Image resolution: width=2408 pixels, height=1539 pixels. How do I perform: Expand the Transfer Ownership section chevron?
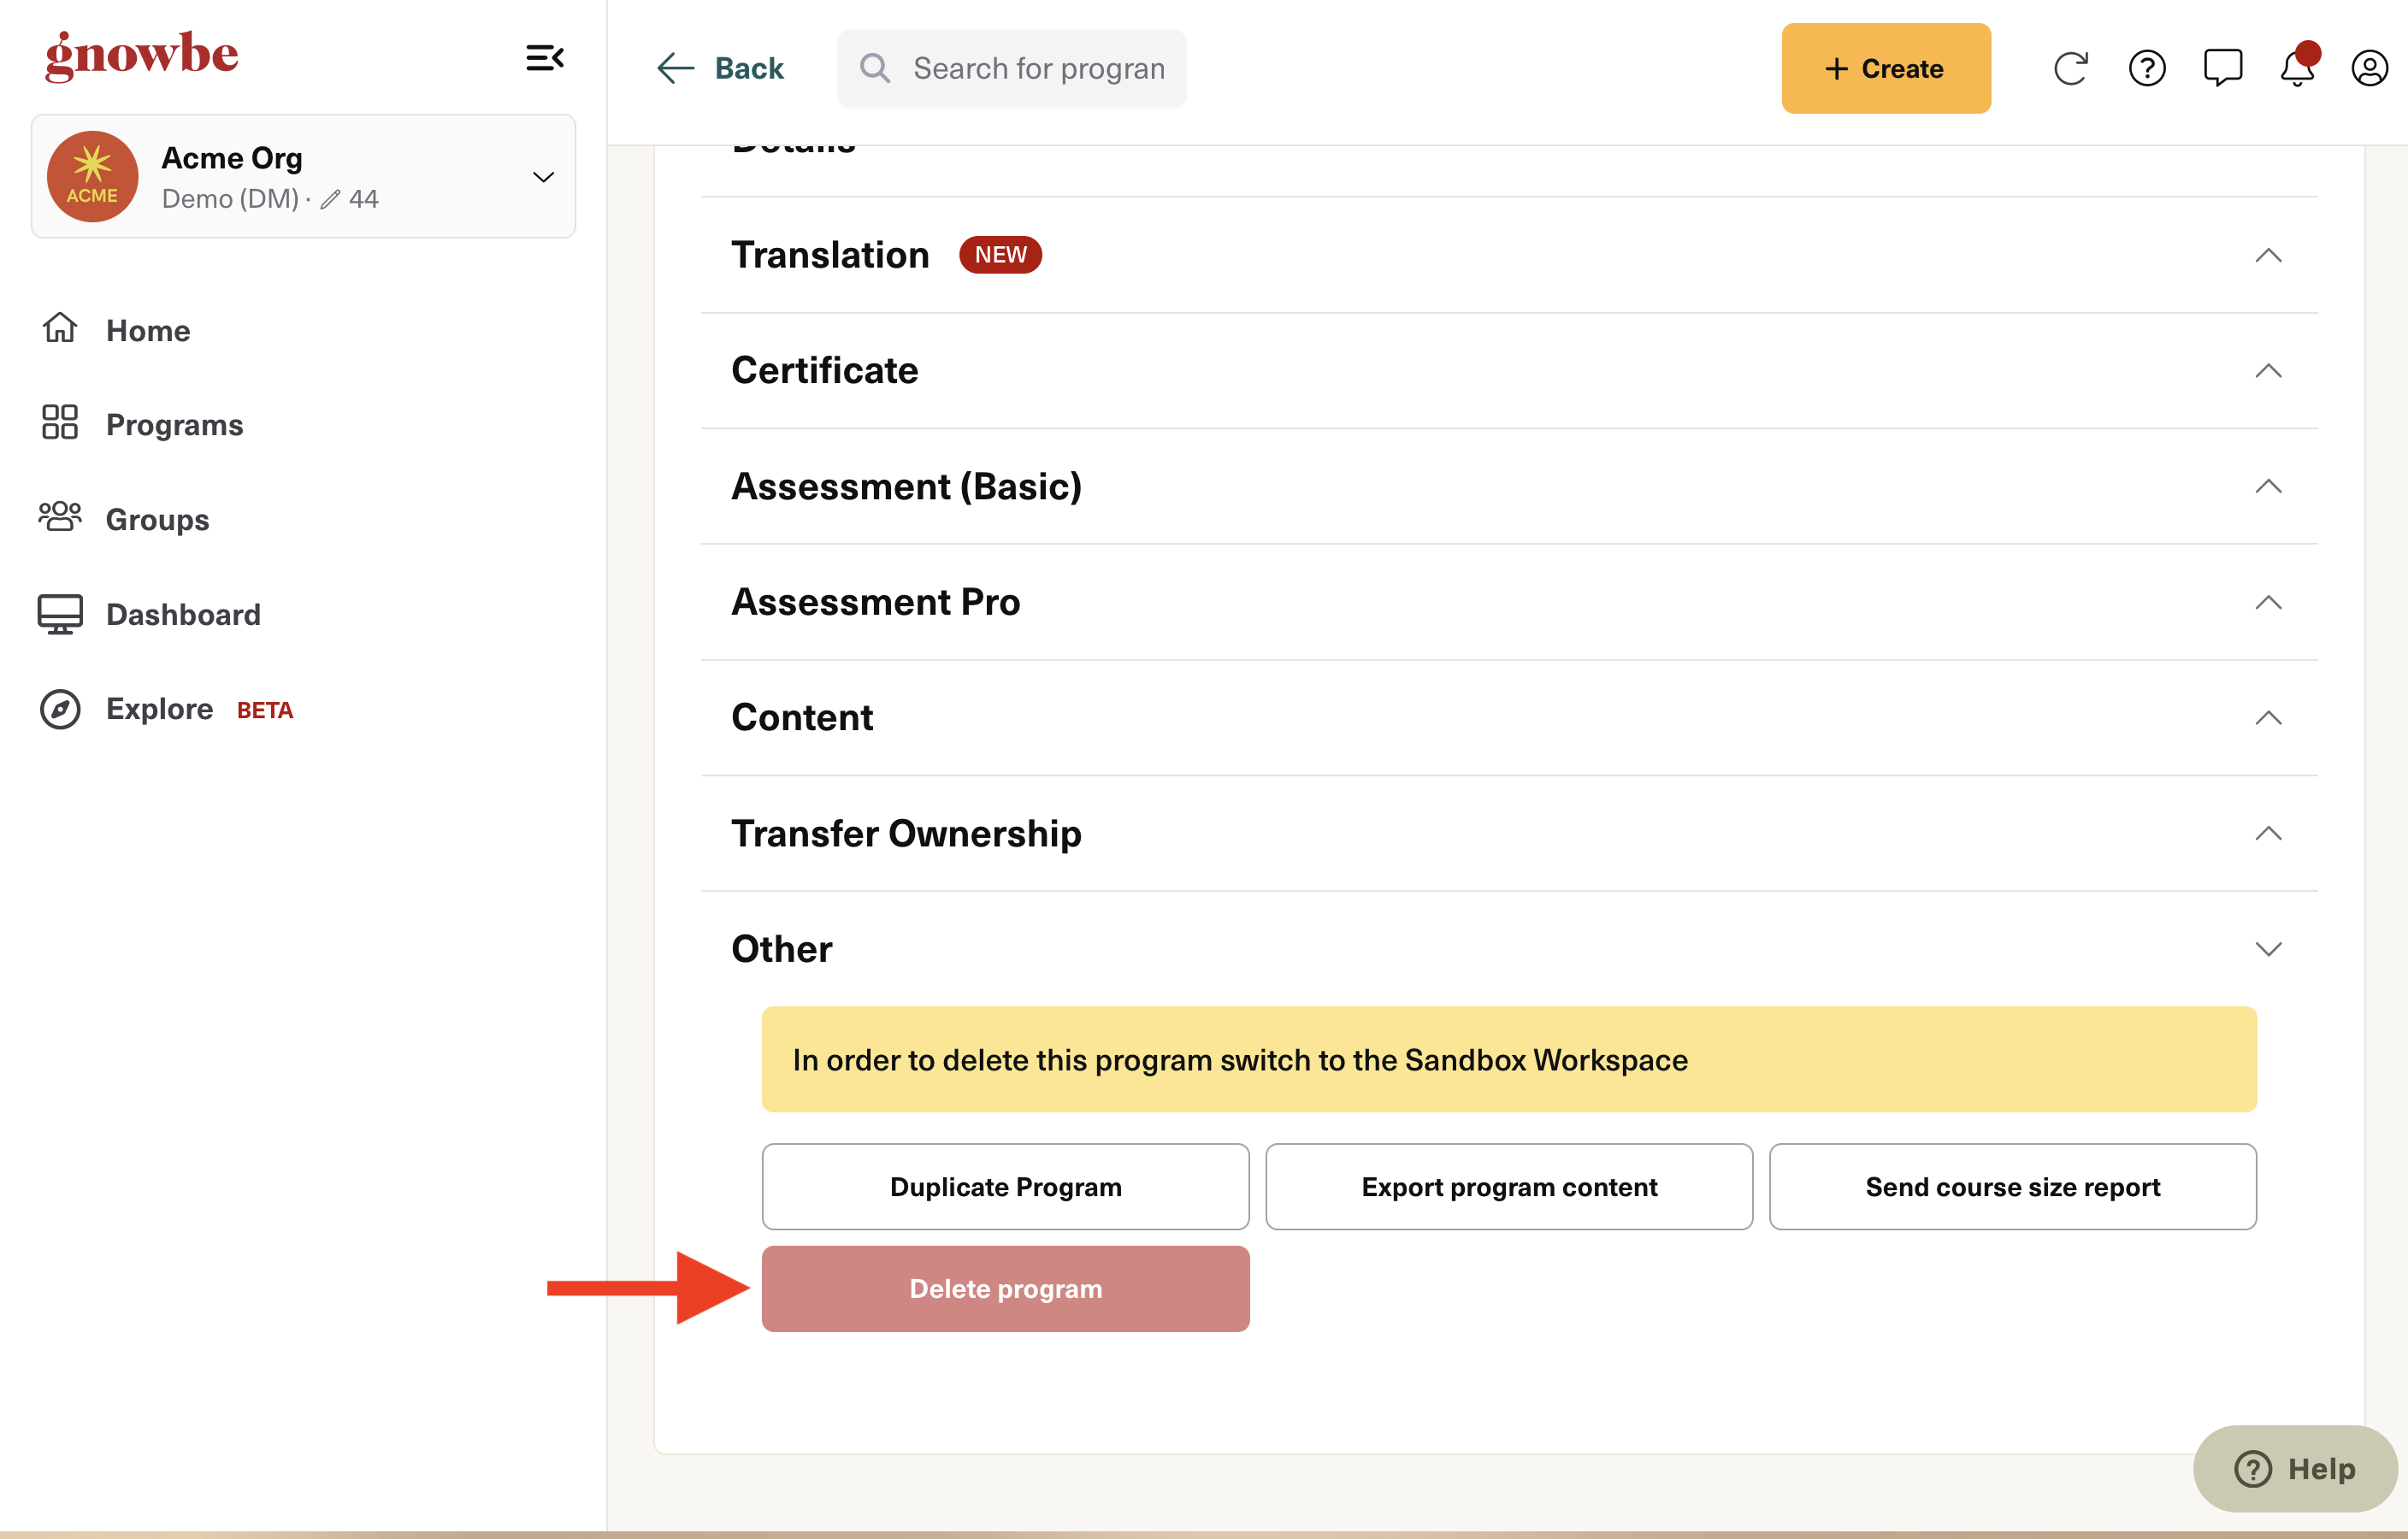[2268, 833]
